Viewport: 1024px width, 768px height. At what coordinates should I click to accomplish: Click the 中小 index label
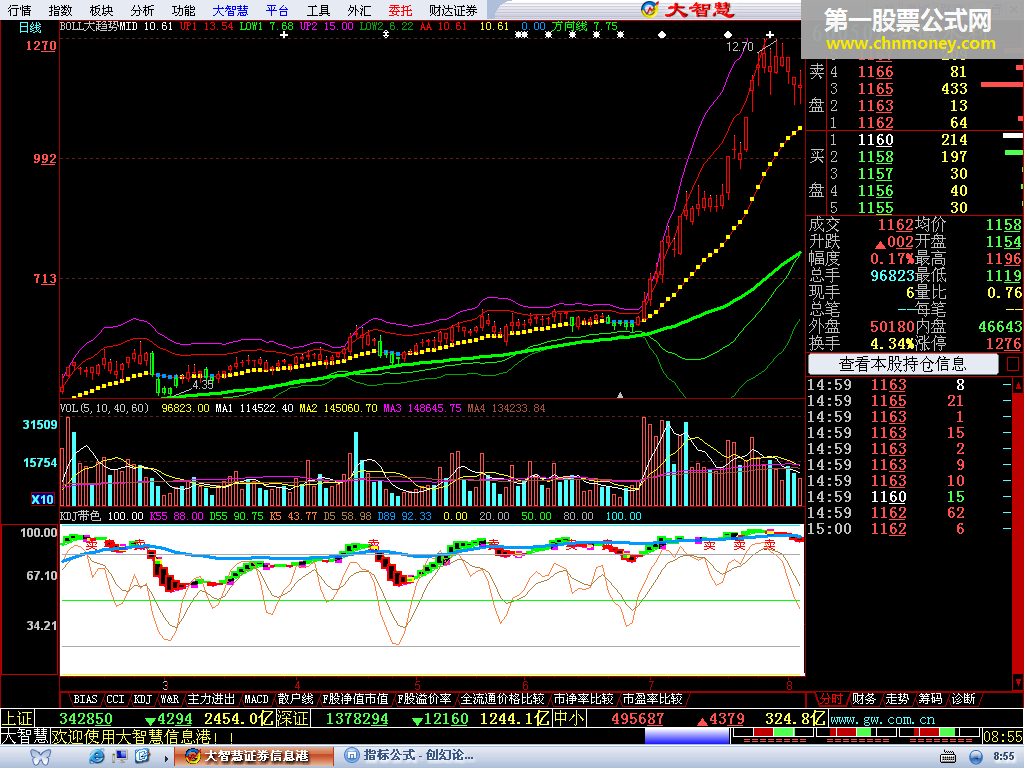[x=568, y=719]
